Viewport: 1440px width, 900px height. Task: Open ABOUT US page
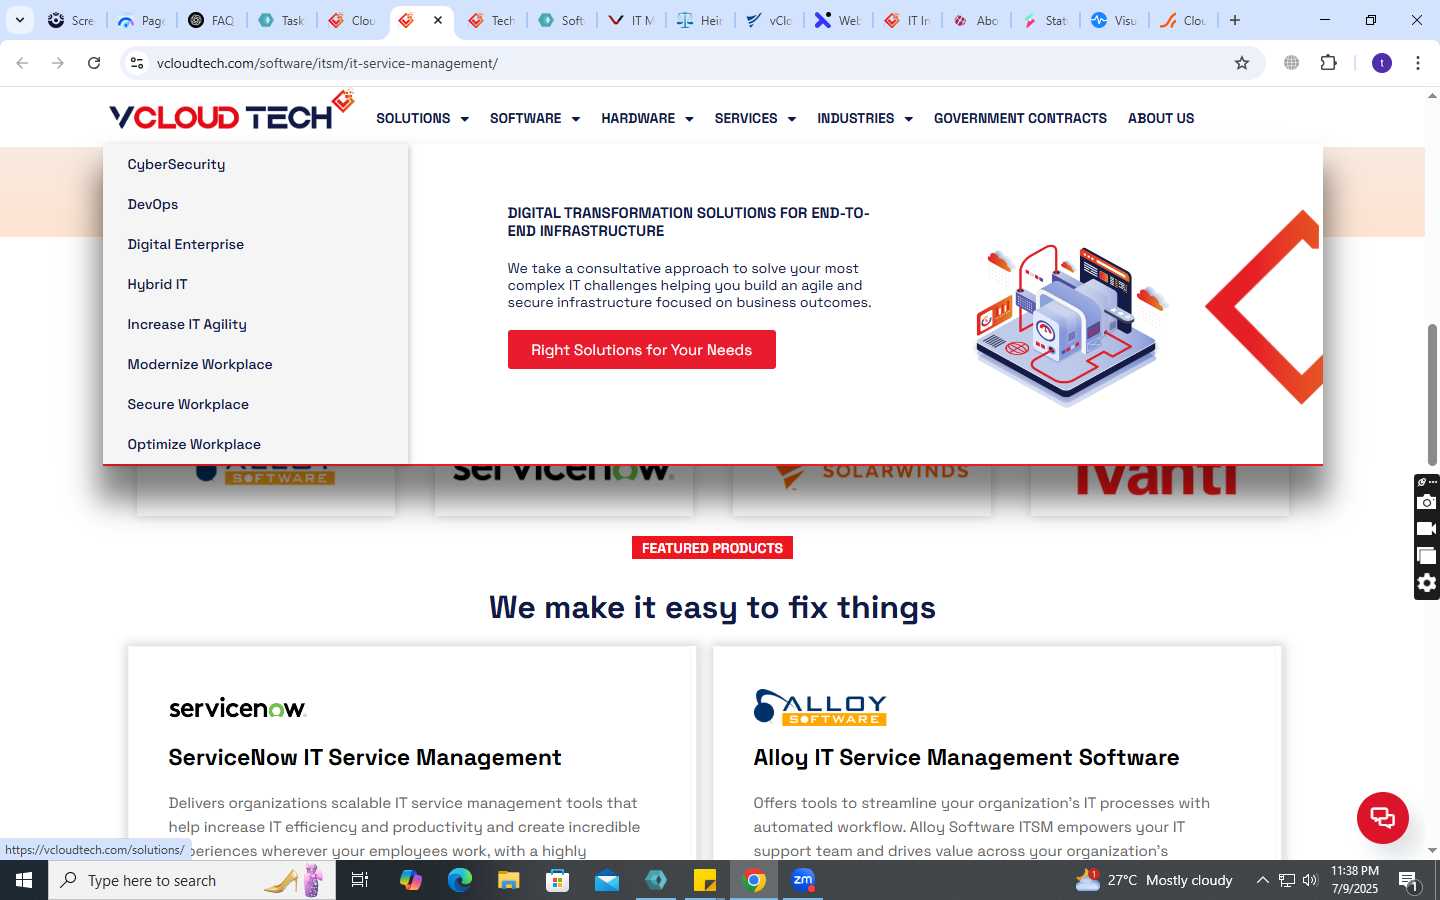(1161, 118)
